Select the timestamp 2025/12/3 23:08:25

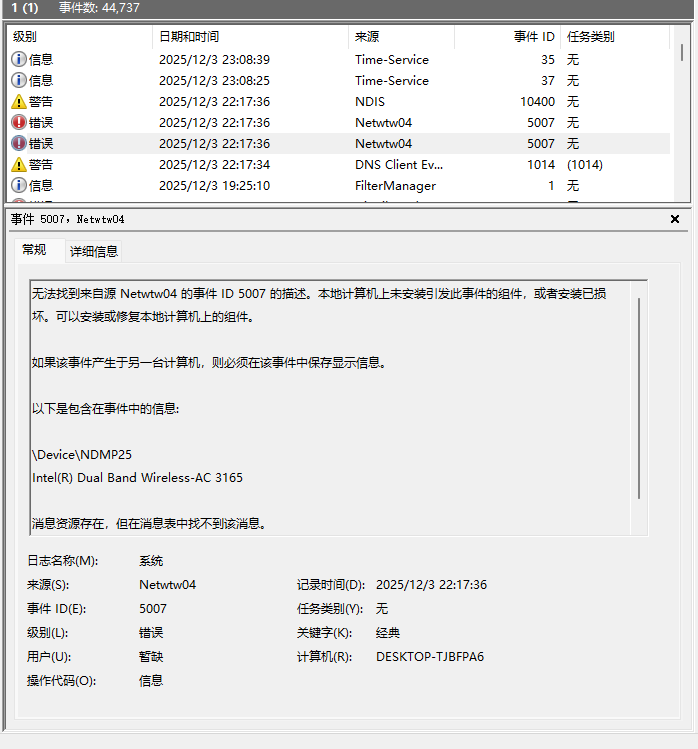click(214, 81)
